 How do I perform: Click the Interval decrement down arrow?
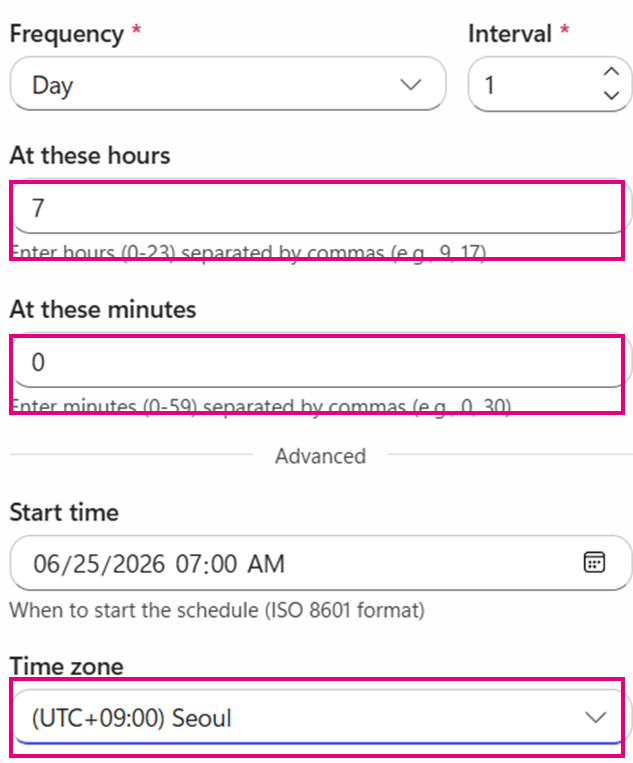[611, 95]
